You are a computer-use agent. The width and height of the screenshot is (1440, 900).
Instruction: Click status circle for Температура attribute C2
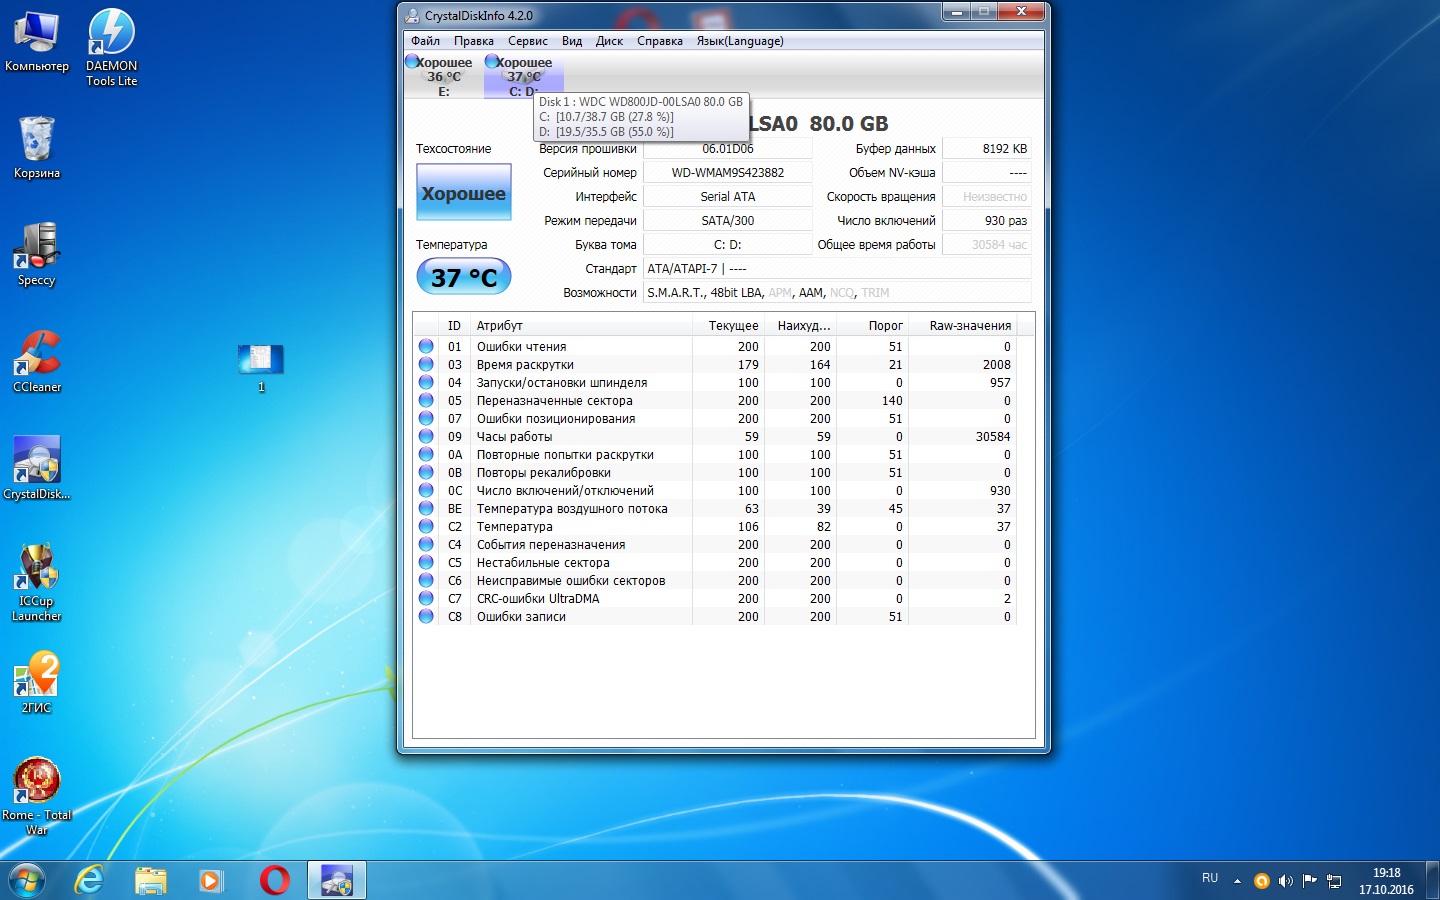click(426, 527)
